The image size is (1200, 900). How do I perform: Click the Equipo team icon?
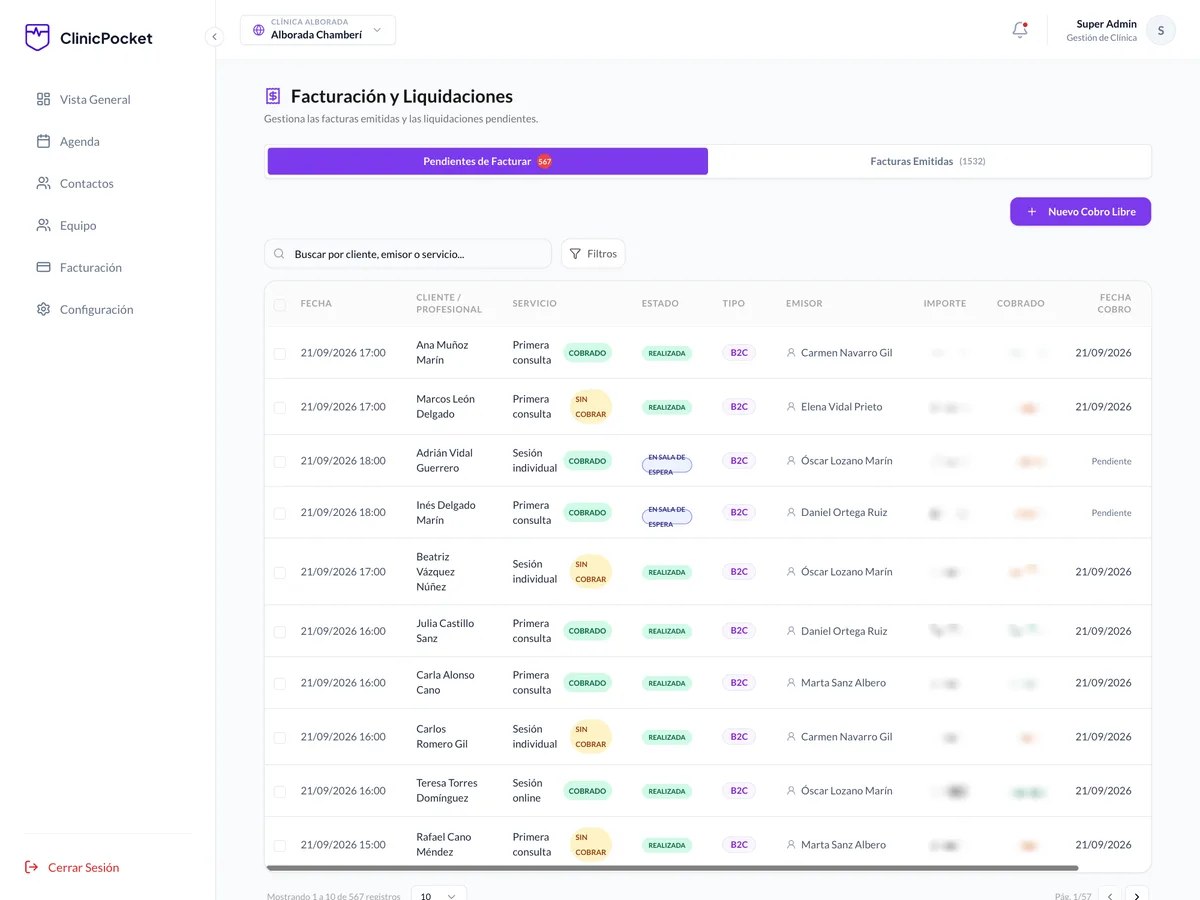click(43, 225)
